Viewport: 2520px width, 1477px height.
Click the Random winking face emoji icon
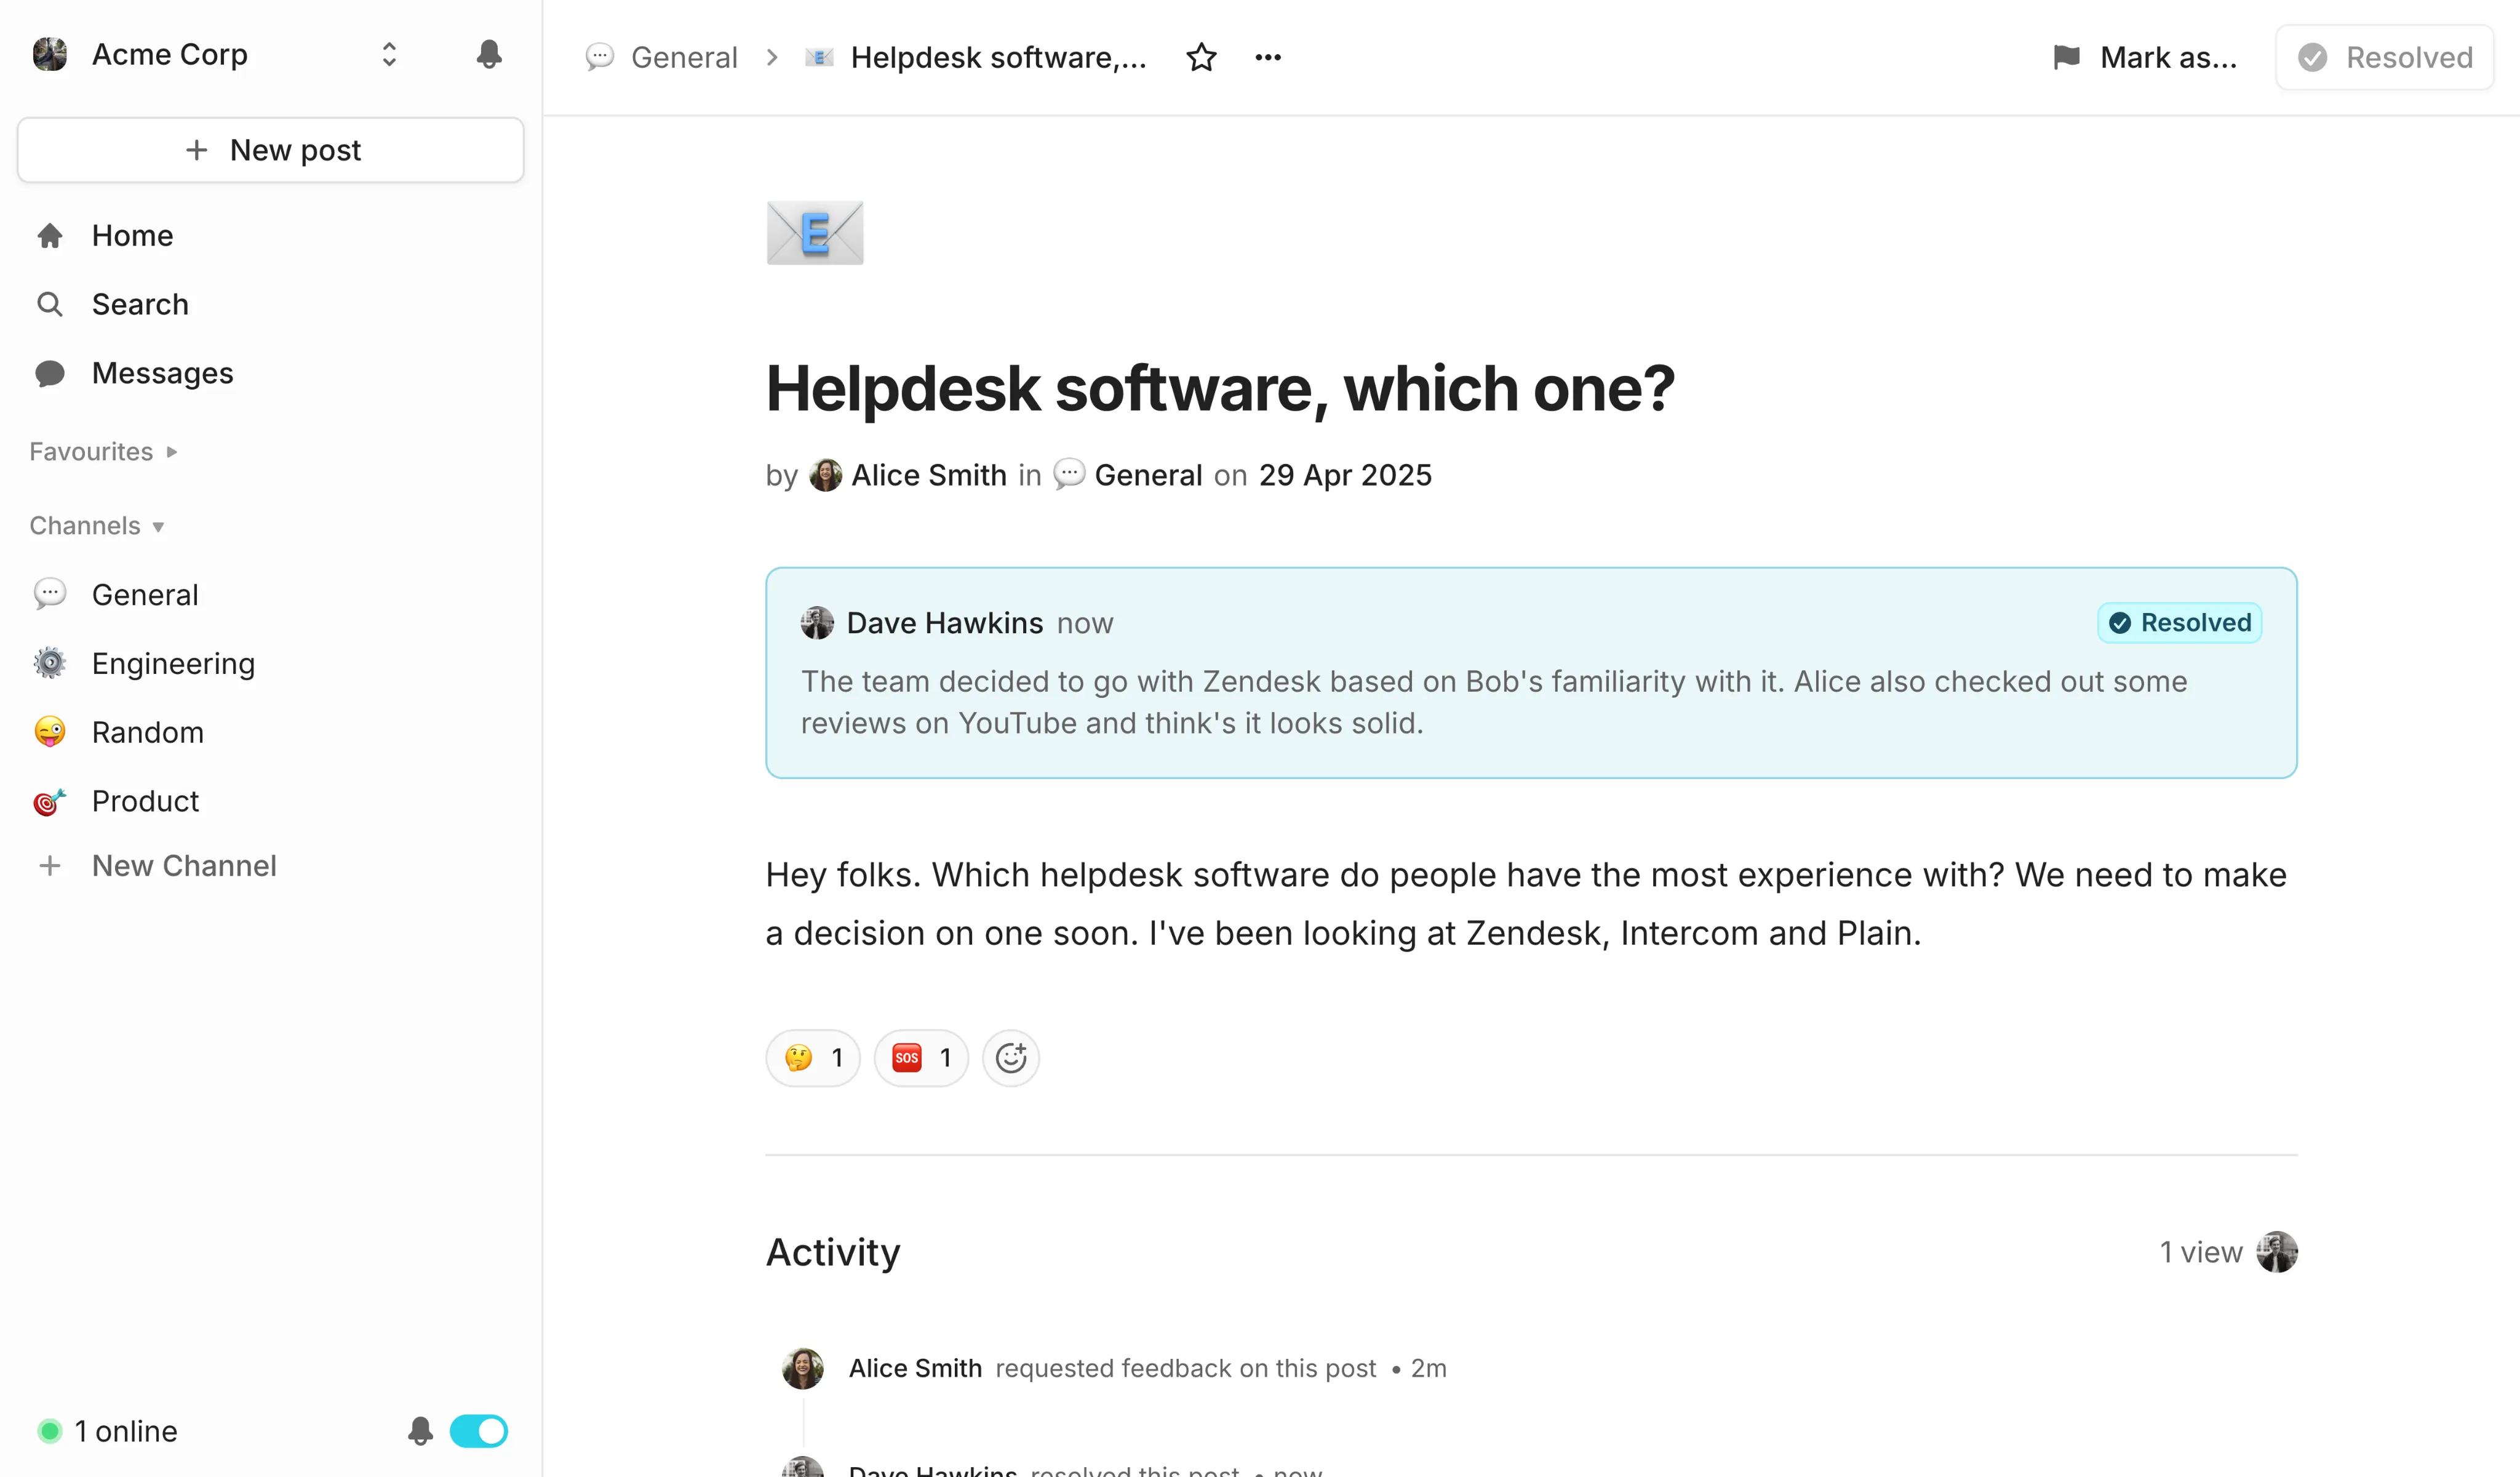[x=49, y=732]
